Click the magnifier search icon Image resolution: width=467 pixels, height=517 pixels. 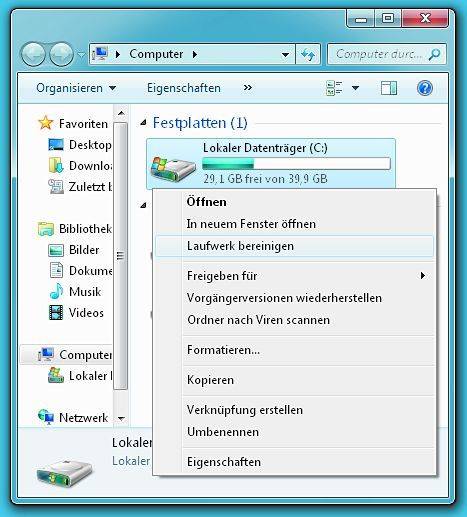435,54
